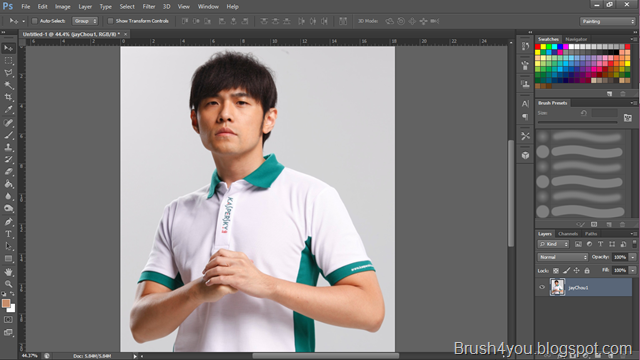Click the vertical canvas scrollbar
The image size is (640, 360).
pos(511,193)
